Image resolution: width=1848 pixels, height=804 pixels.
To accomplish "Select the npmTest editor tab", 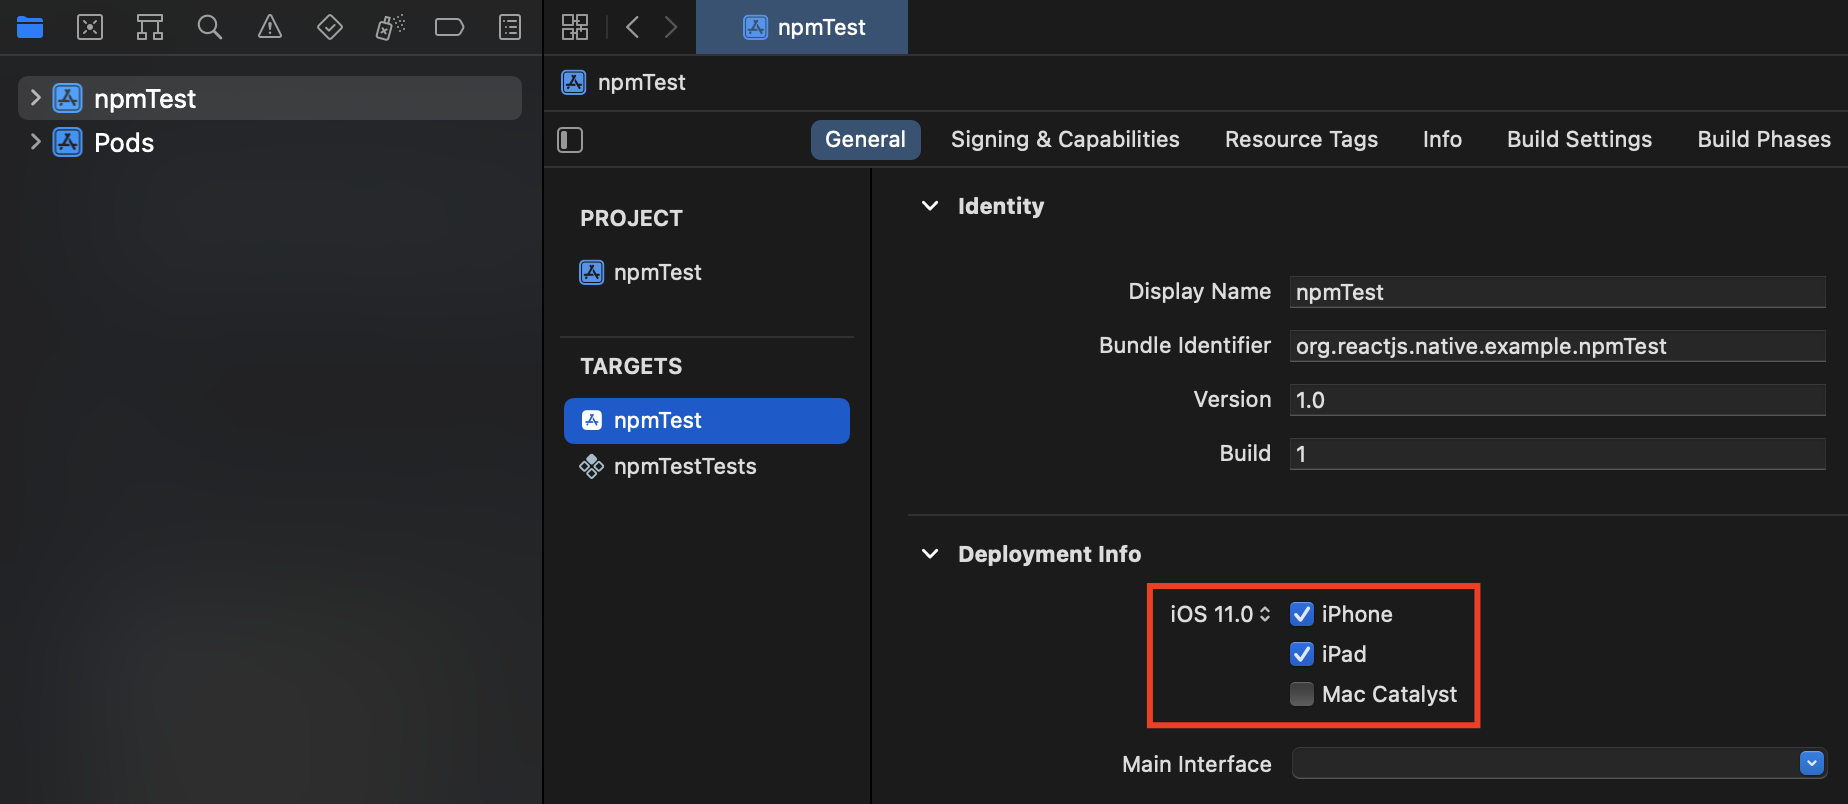I will [x=802, y=27].
